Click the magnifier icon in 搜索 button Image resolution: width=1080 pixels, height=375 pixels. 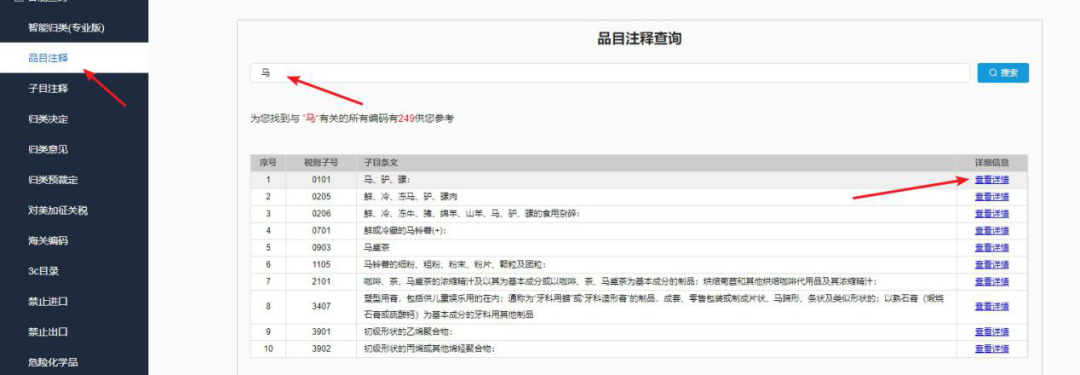[993, 73]
